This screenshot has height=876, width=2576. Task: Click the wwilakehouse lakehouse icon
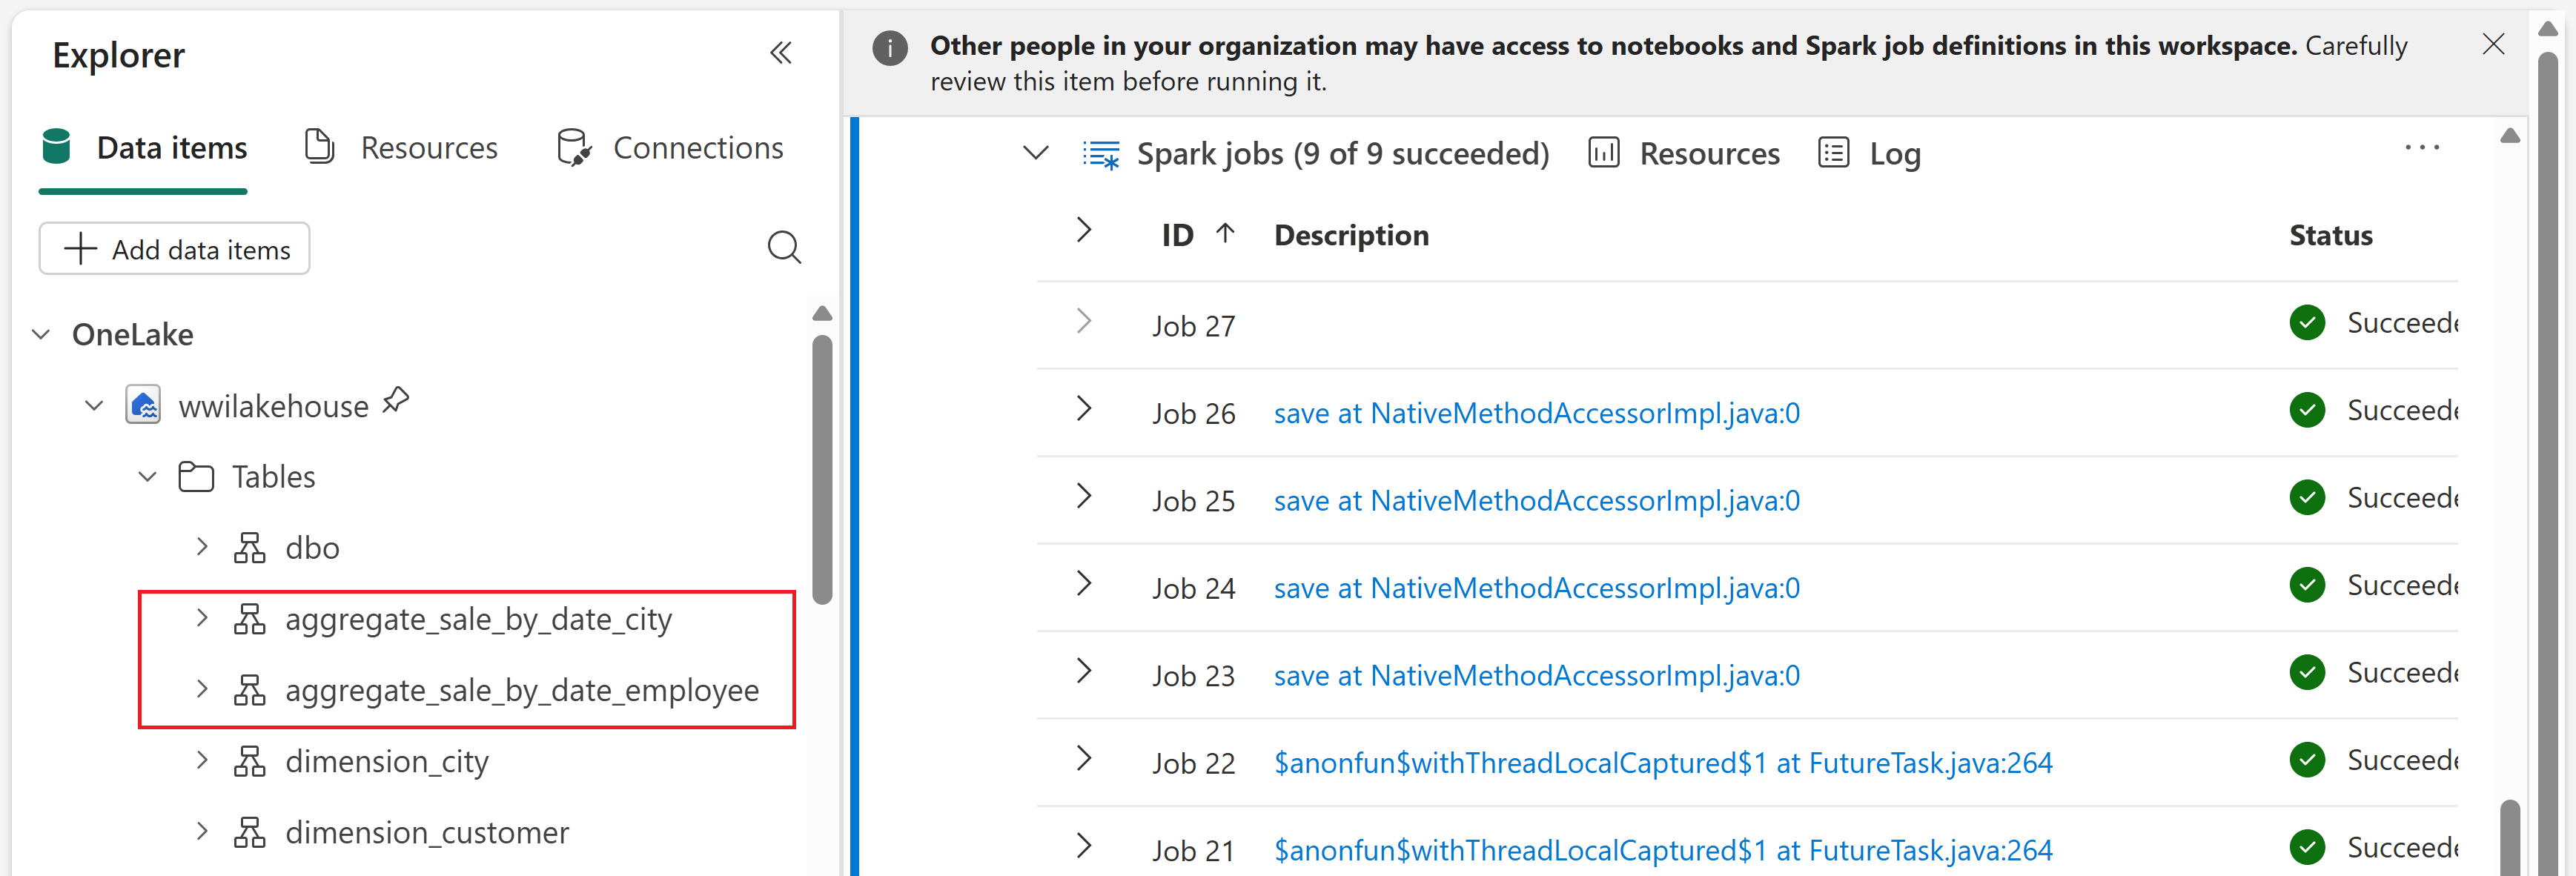click(143, 406)
